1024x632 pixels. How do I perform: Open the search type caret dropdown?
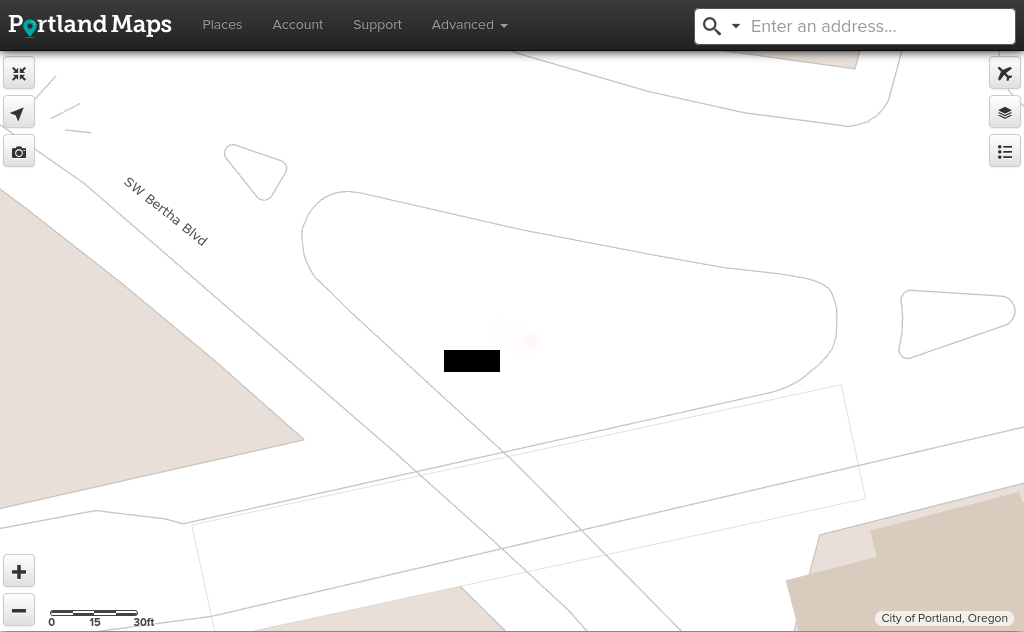click(736, 27)
